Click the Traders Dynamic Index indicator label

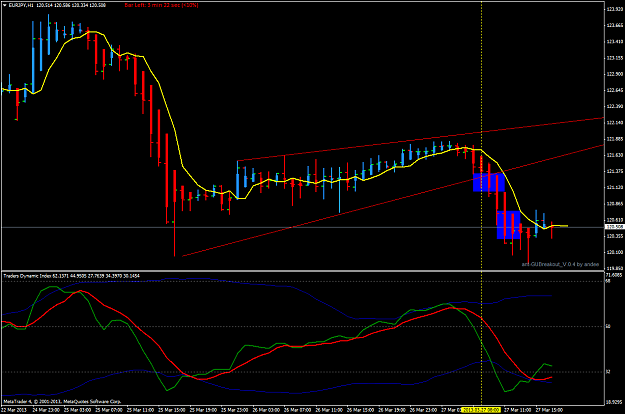[72, 276]
